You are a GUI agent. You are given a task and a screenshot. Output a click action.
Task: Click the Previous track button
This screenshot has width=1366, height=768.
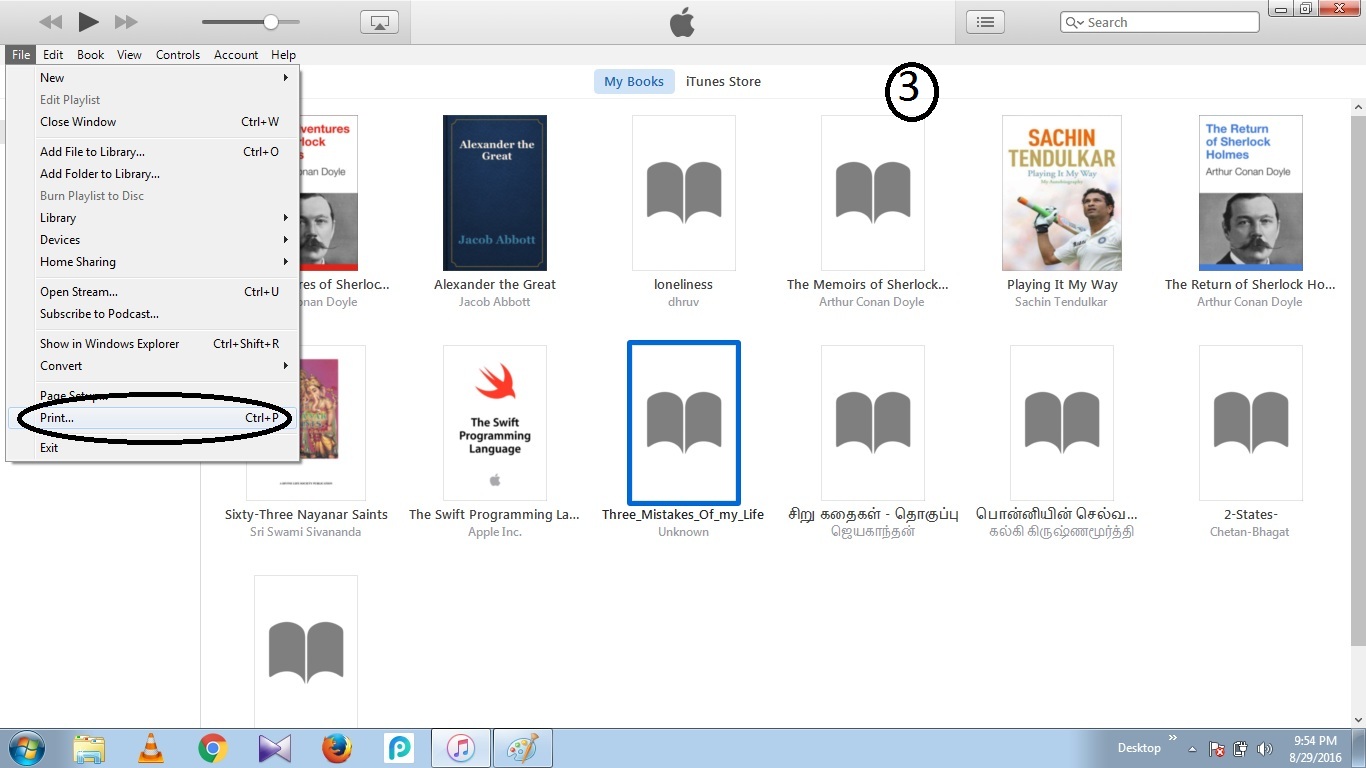pos(50,22)
